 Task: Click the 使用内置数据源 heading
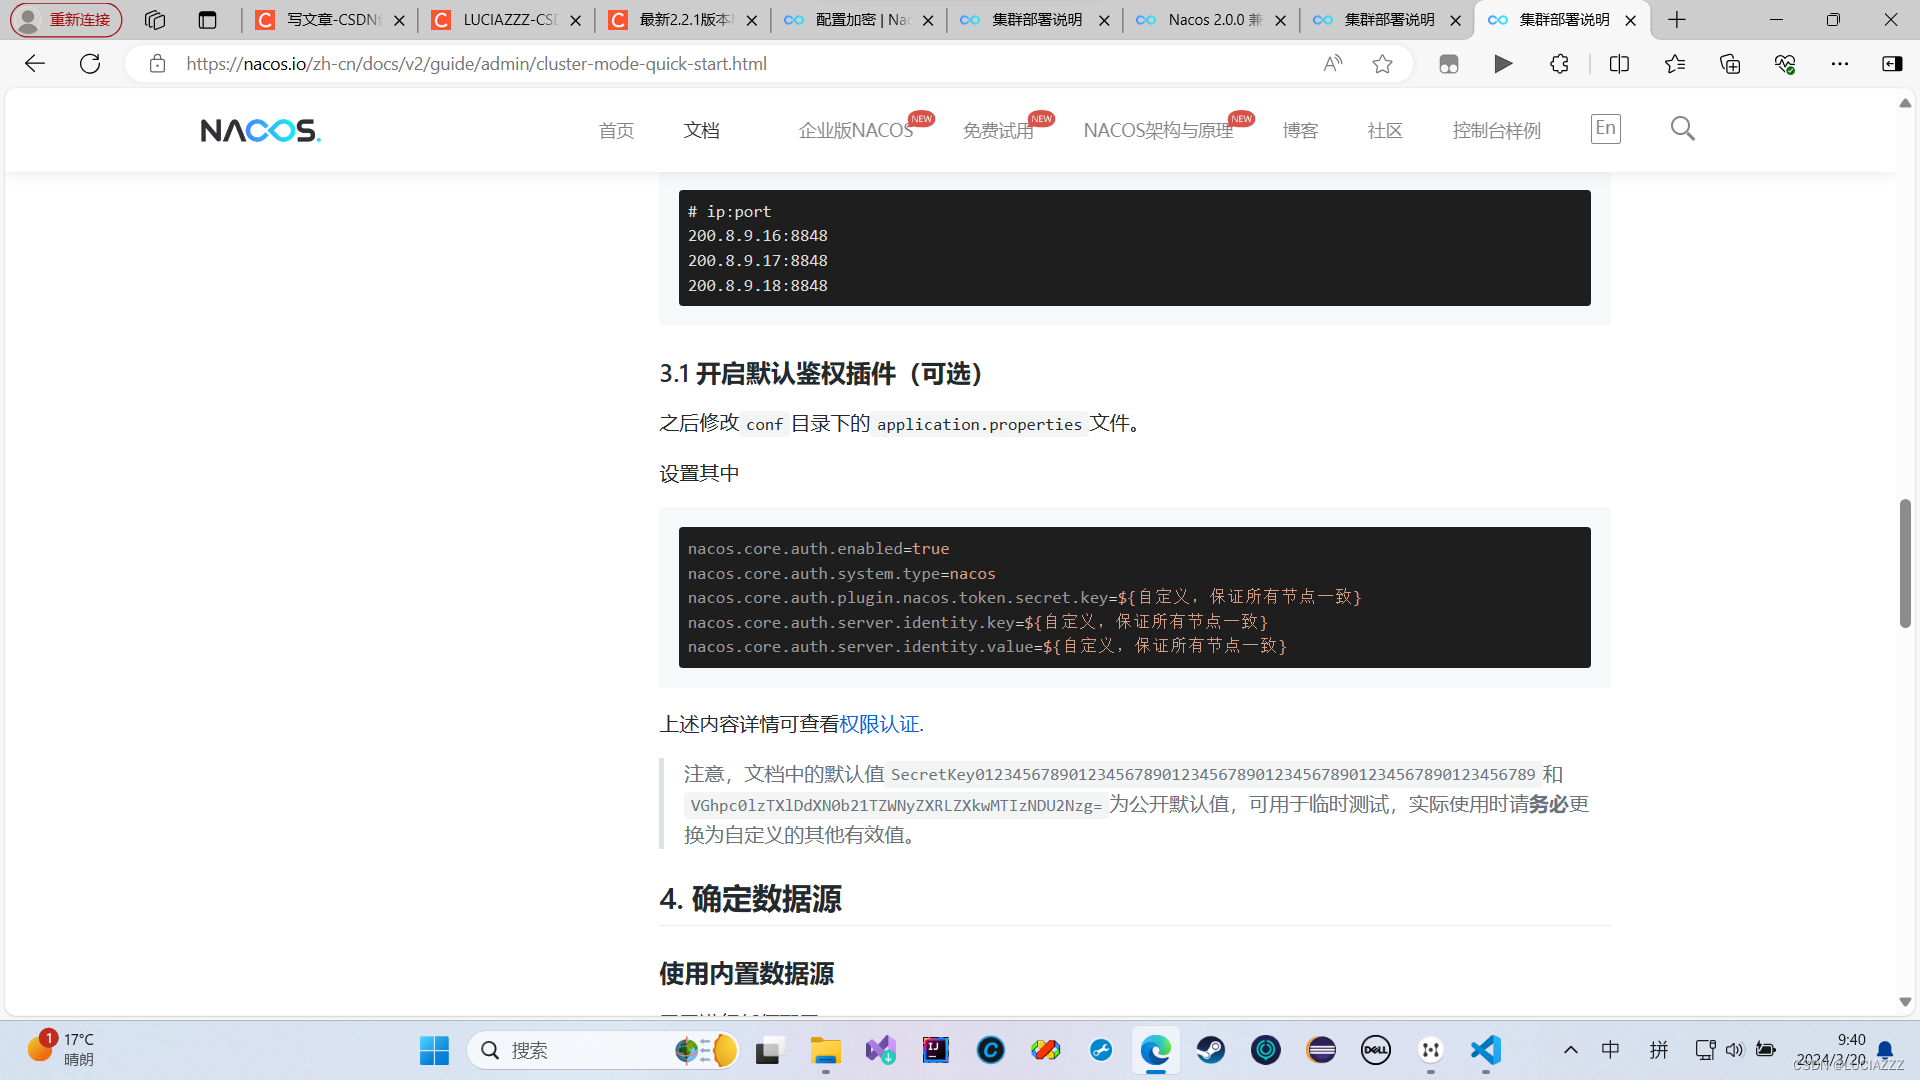pyautogui.click(x=747, y=974)
